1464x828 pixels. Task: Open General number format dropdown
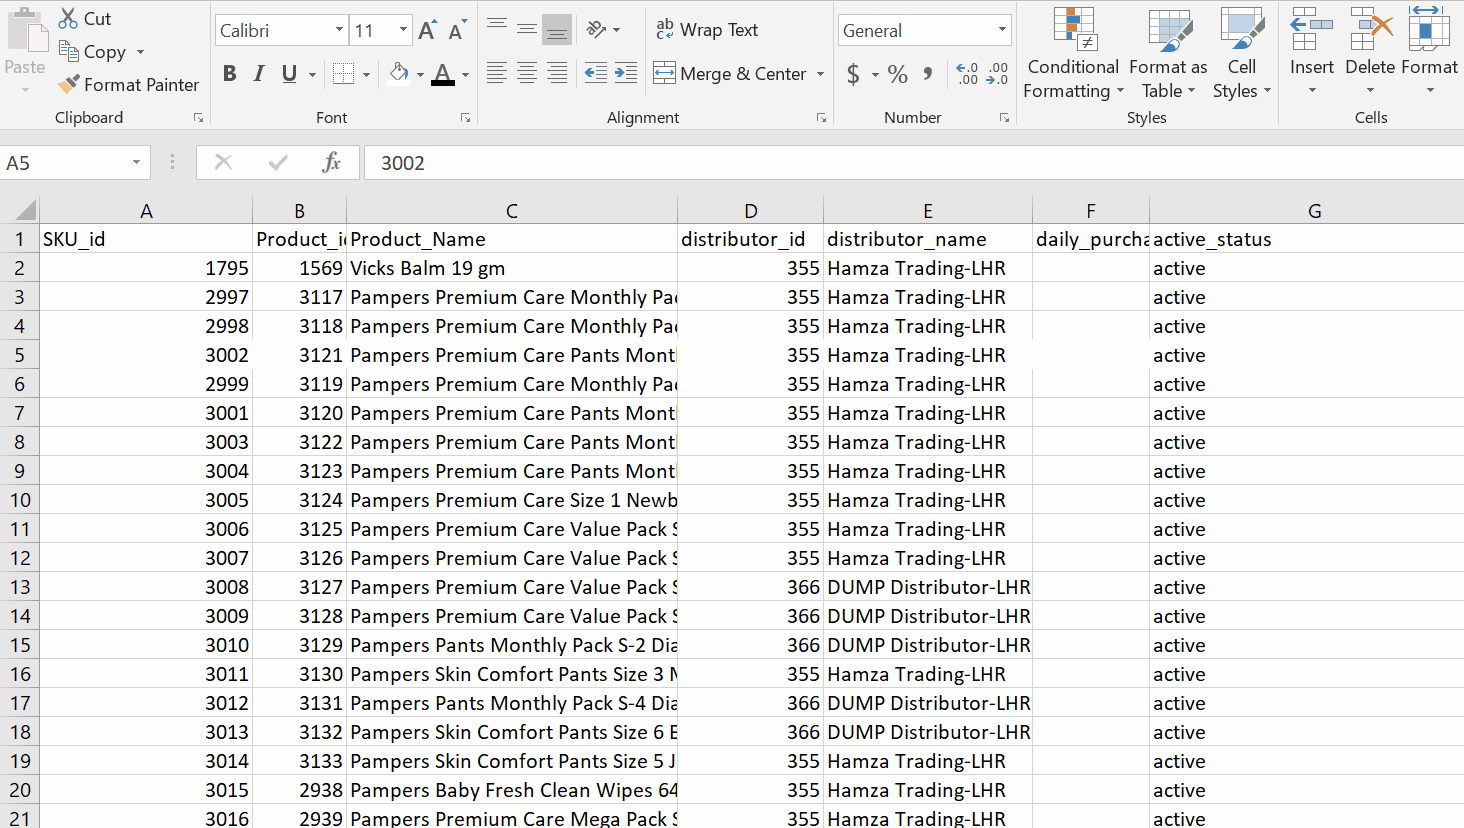1002,30
